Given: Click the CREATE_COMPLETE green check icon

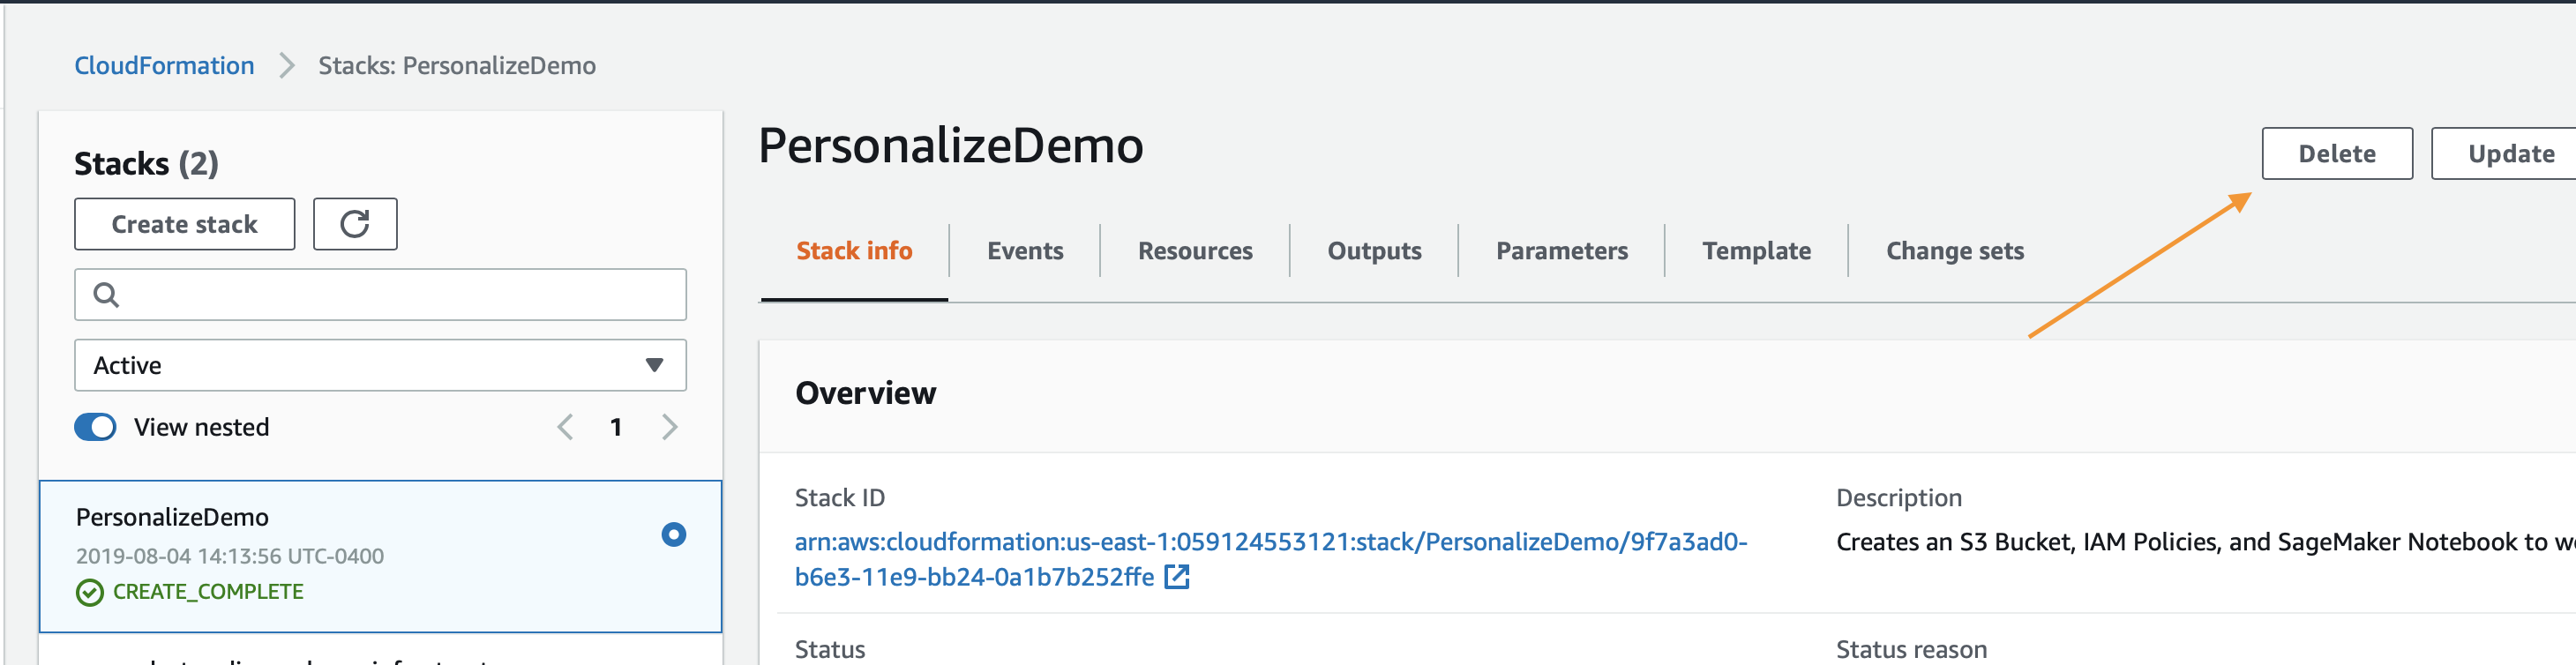Looking at the screenshot, I should pos(89,592).
